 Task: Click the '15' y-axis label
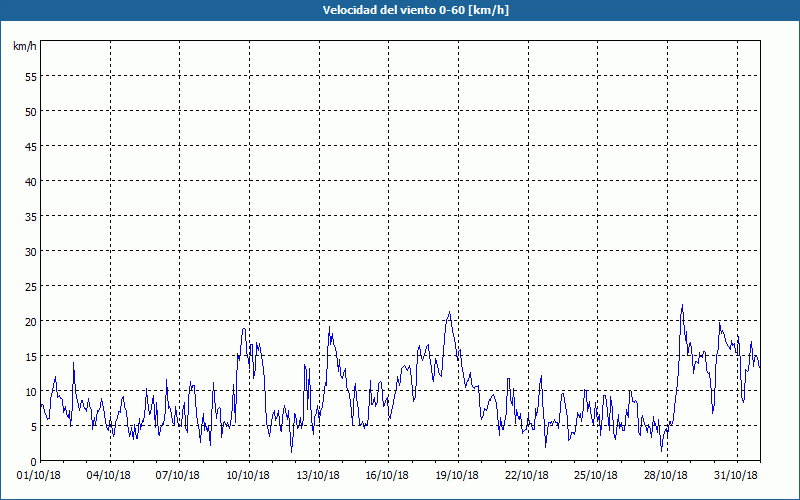(31, 357)
